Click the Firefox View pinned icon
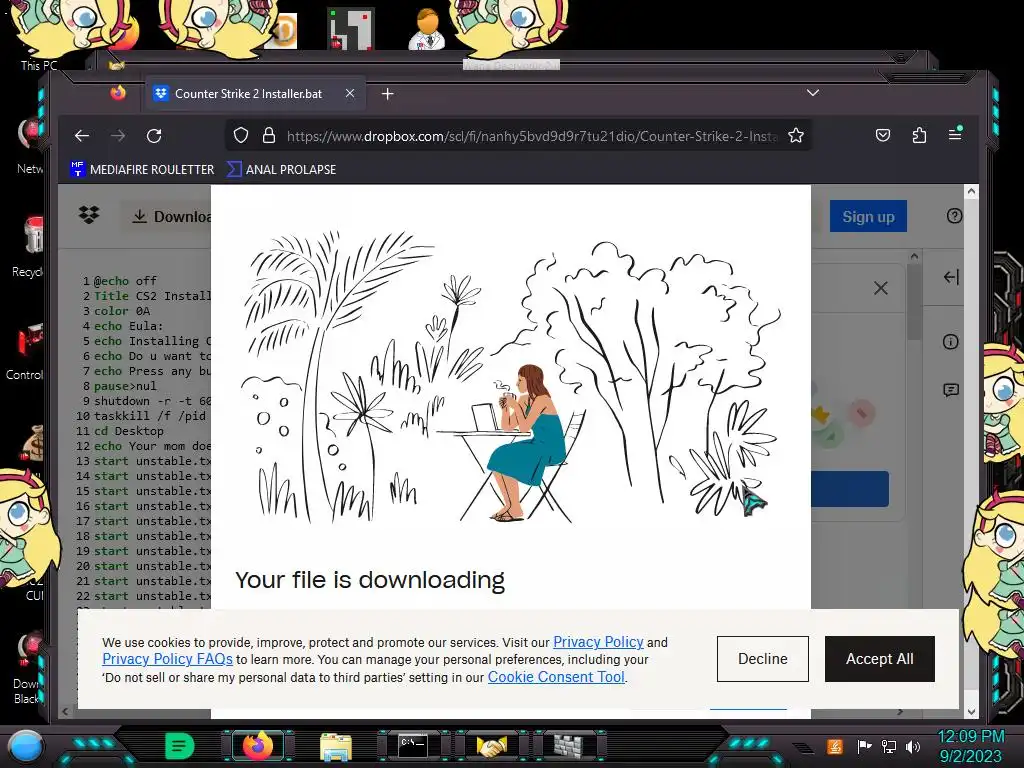1024x768 pixels. pyautogui.click(x=118, y=93)
